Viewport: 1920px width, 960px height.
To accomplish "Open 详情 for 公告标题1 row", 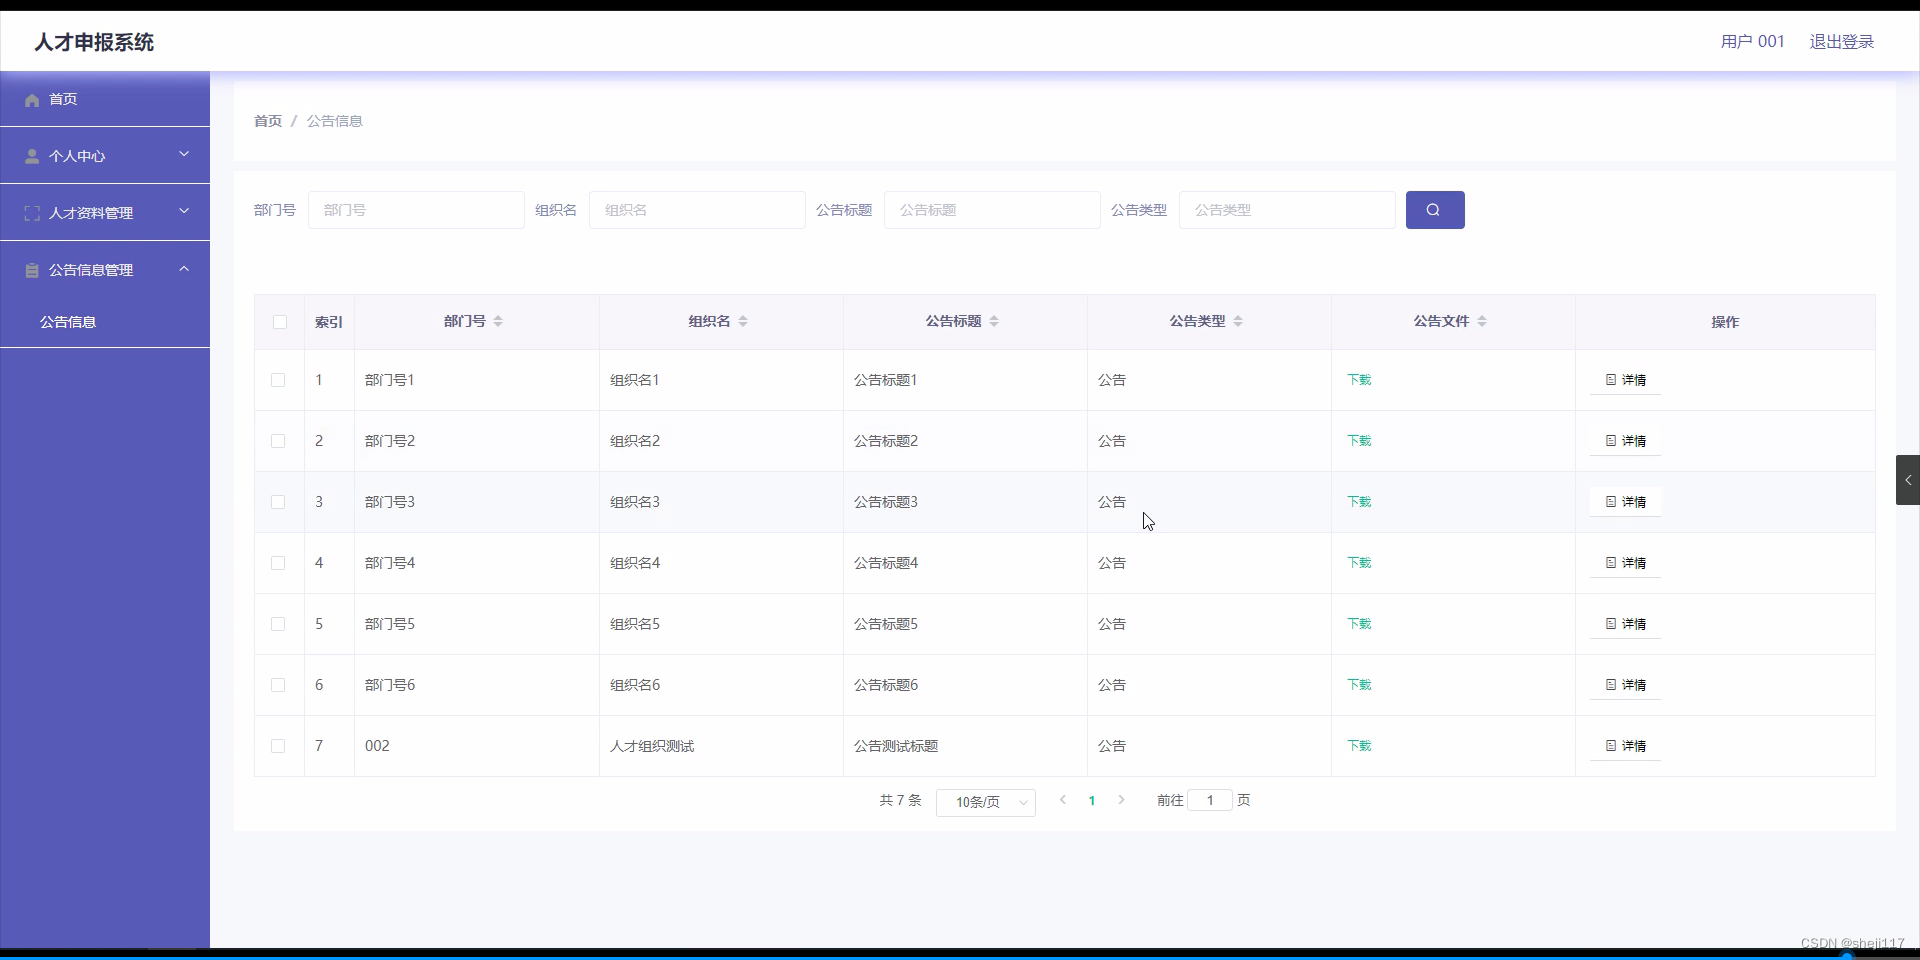I will point(1624,380).
